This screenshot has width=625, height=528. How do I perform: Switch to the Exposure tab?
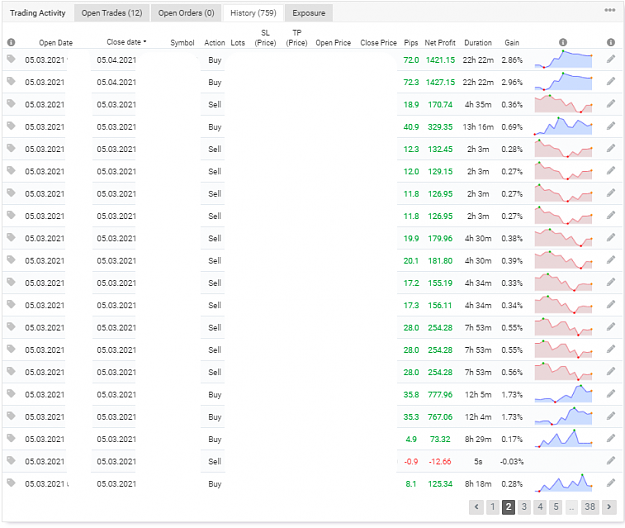309,13
